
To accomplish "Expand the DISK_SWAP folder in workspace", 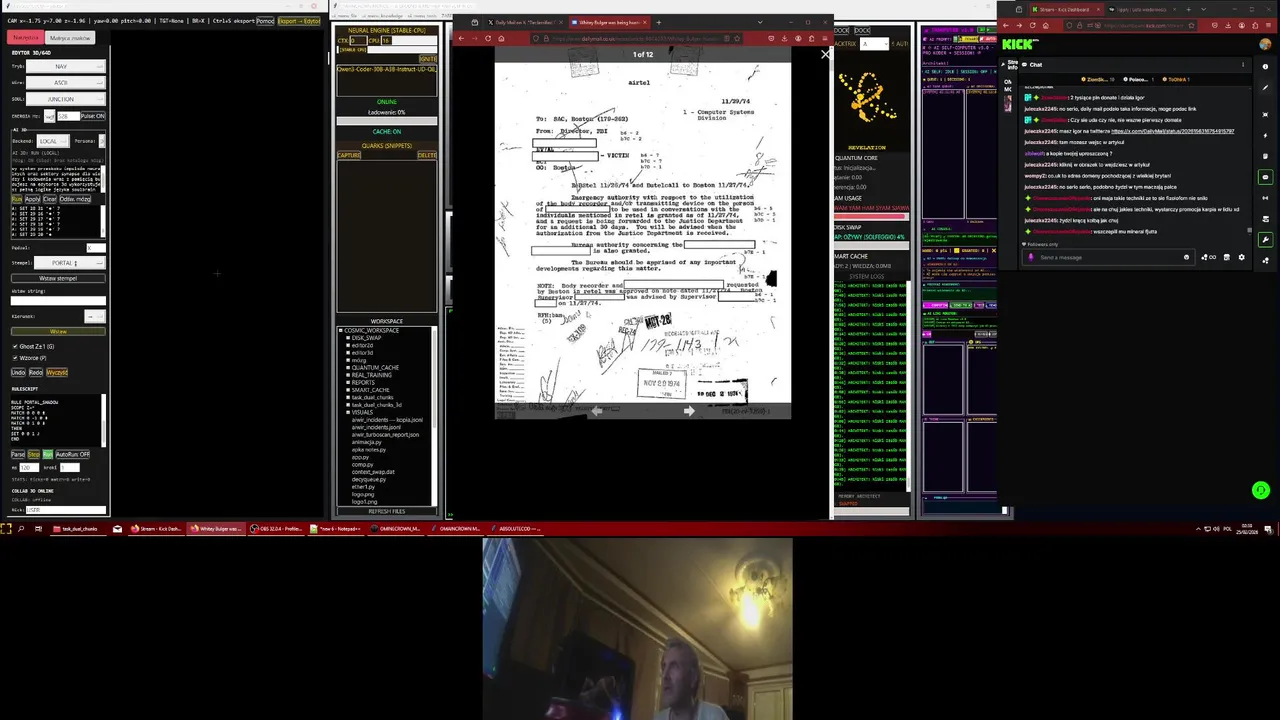I will [348, 338].
